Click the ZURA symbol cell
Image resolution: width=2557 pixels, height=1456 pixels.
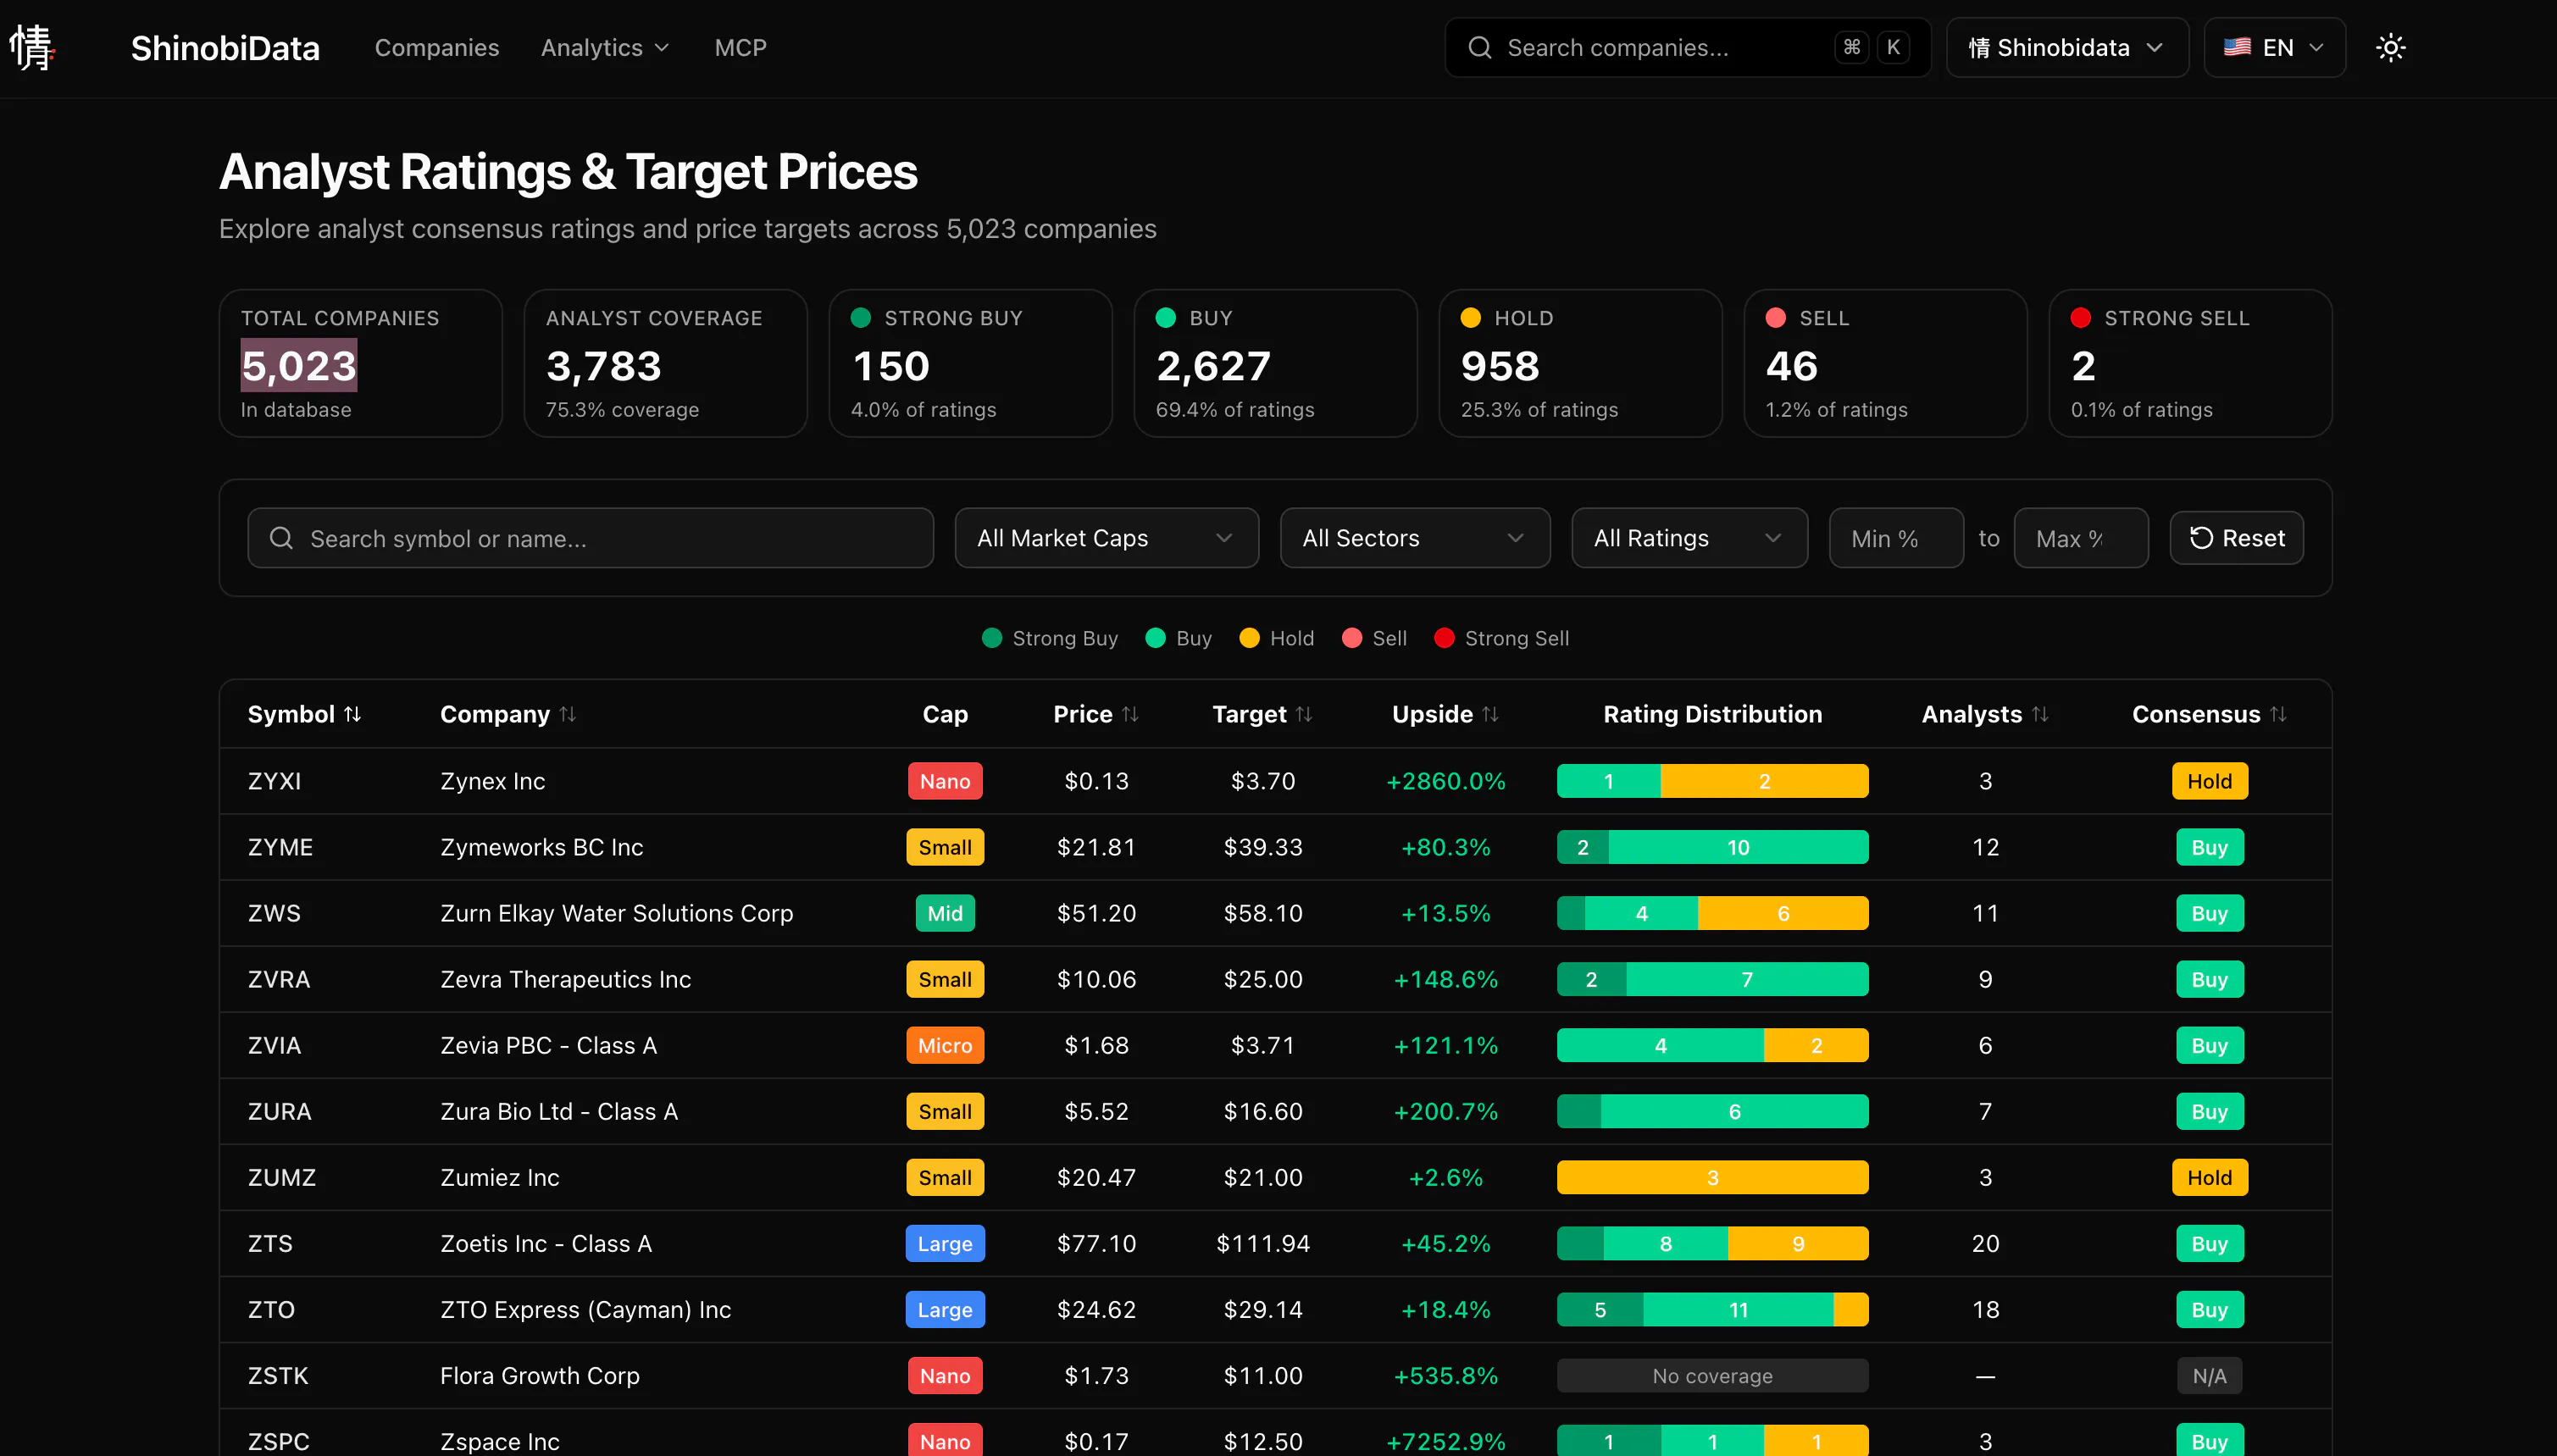point(279,1111)
